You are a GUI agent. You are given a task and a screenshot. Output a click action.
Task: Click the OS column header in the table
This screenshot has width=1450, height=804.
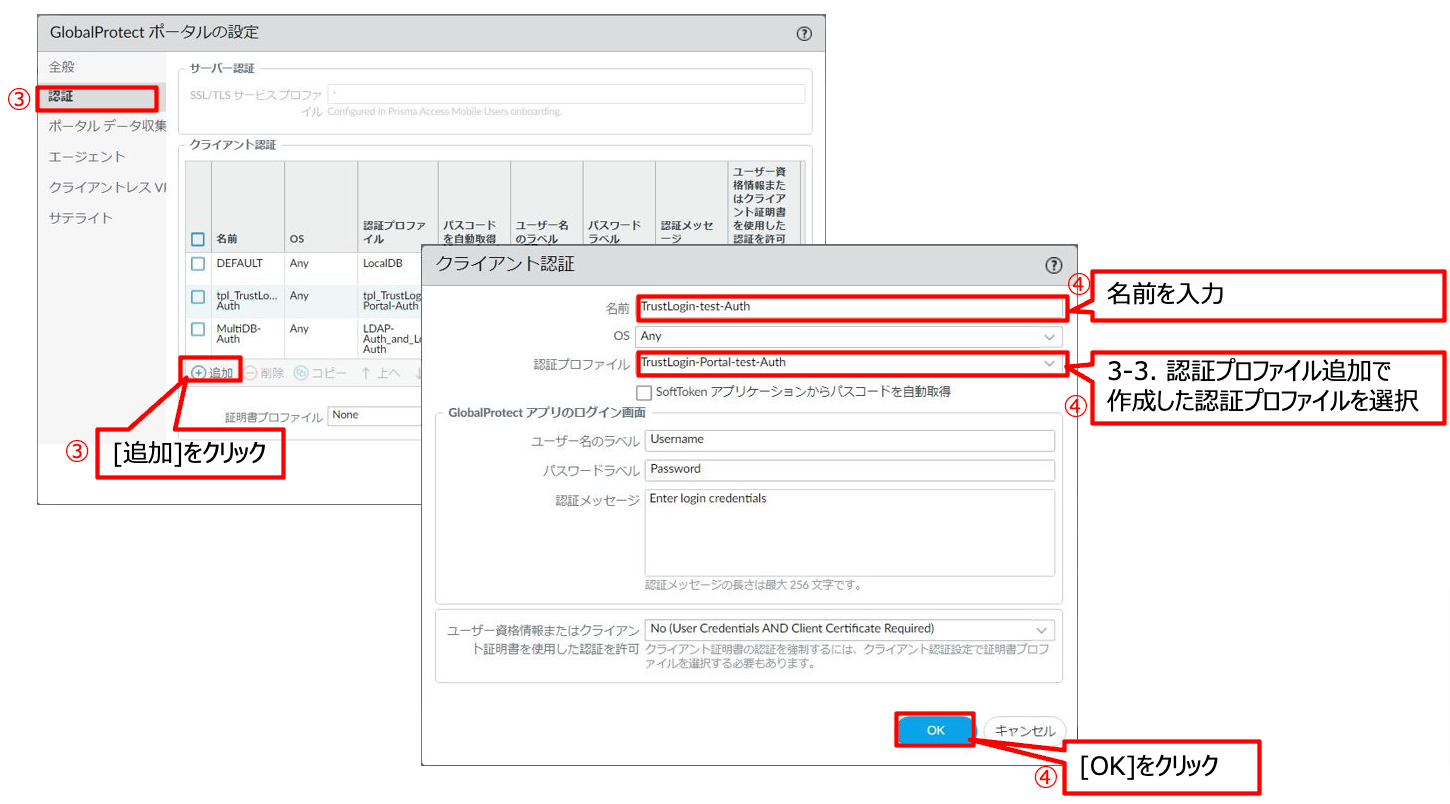click(x=297, y=240)
